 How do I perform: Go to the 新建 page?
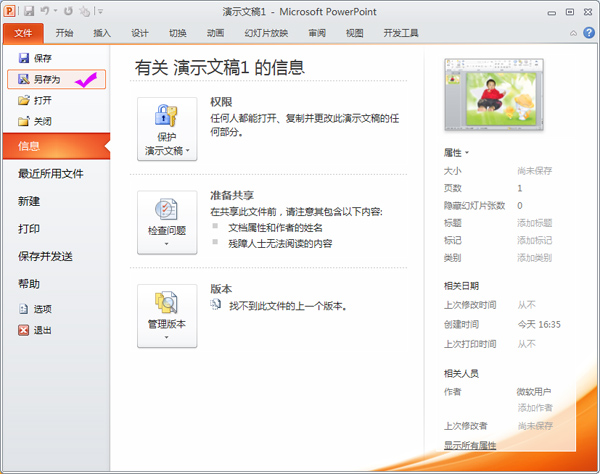point(29,201)
